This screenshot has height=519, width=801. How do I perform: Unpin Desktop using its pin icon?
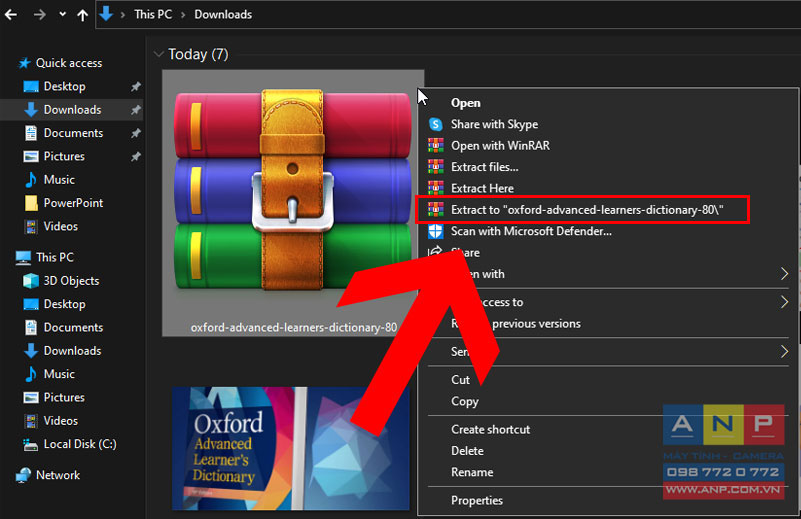pyautogui.click(x=135, y=86)
